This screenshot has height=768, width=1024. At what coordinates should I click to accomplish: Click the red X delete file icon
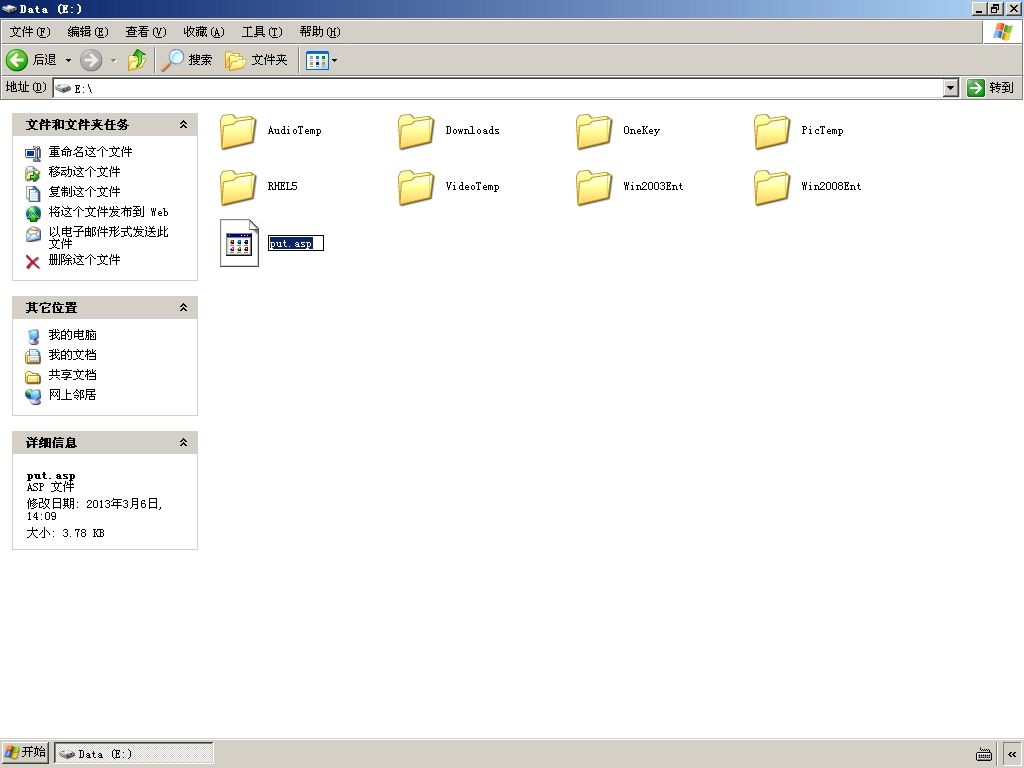click(x=33, y=262)
